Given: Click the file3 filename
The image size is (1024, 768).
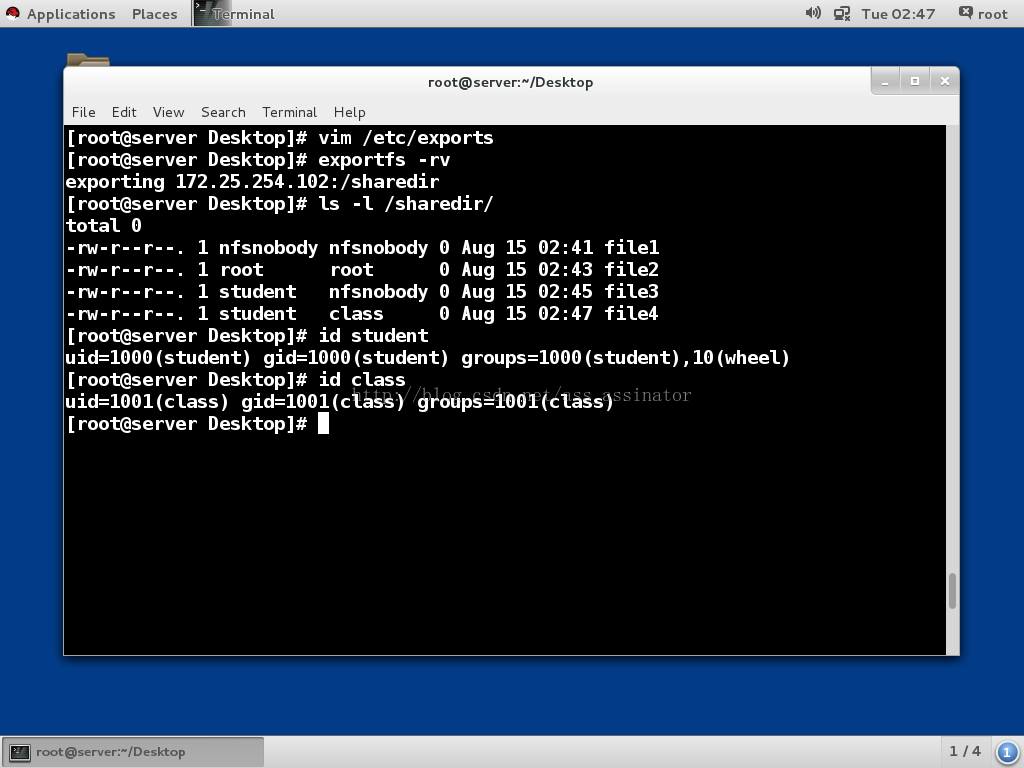Looking at the screenshot, I should (632, 291).
